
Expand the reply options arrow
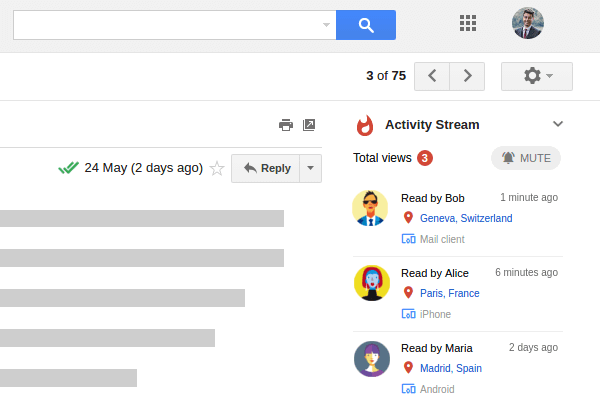click(310, 168)
